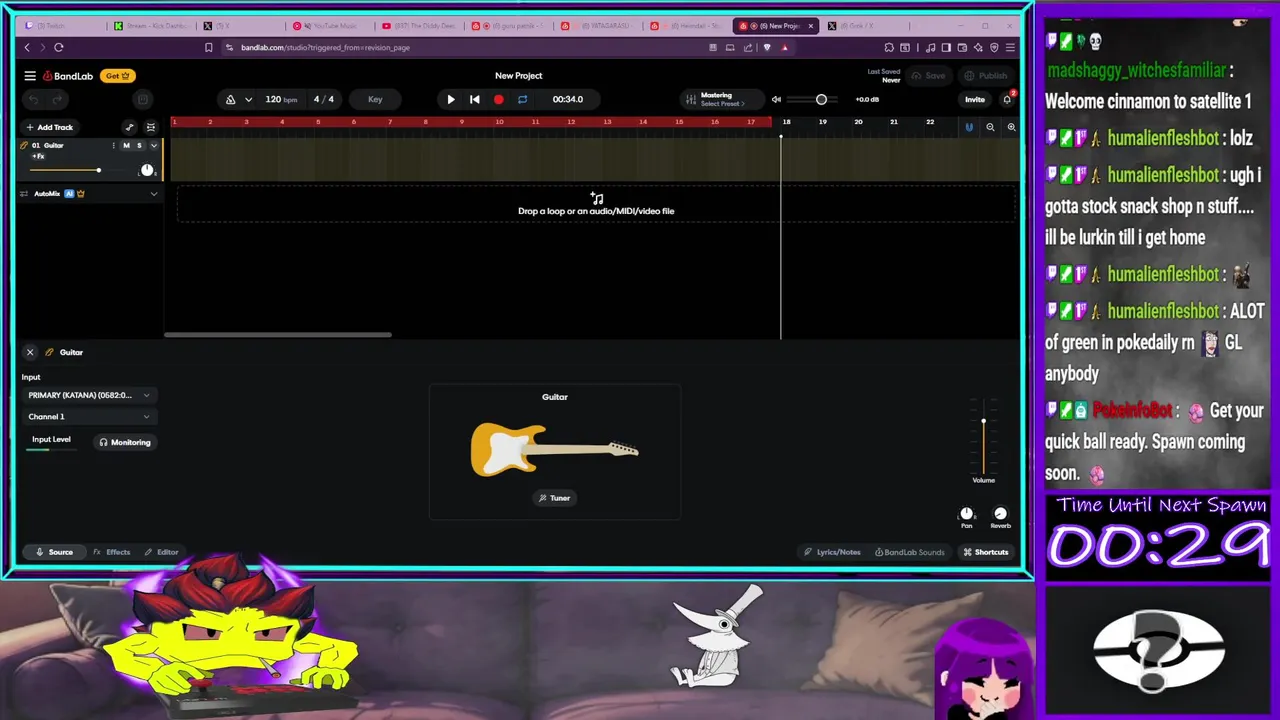1280x720 pixels.
Task: Toggle the magnet snap-to-grid icon
Action: 969,127
